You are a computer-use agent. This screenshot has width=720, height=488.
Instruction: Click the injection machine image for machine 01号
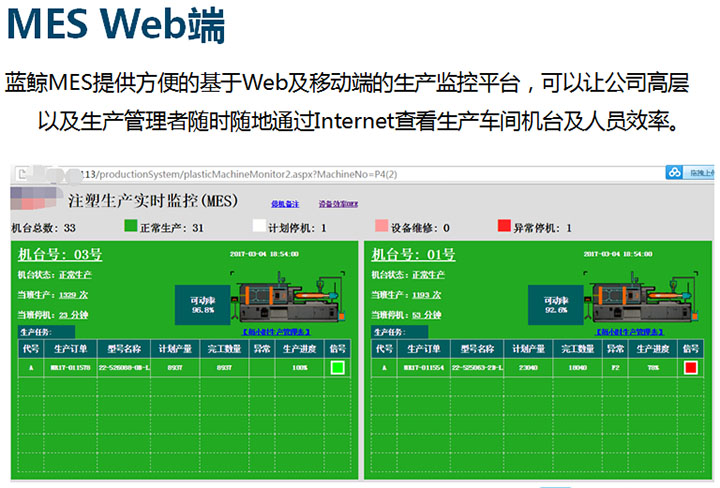[641, 297]
